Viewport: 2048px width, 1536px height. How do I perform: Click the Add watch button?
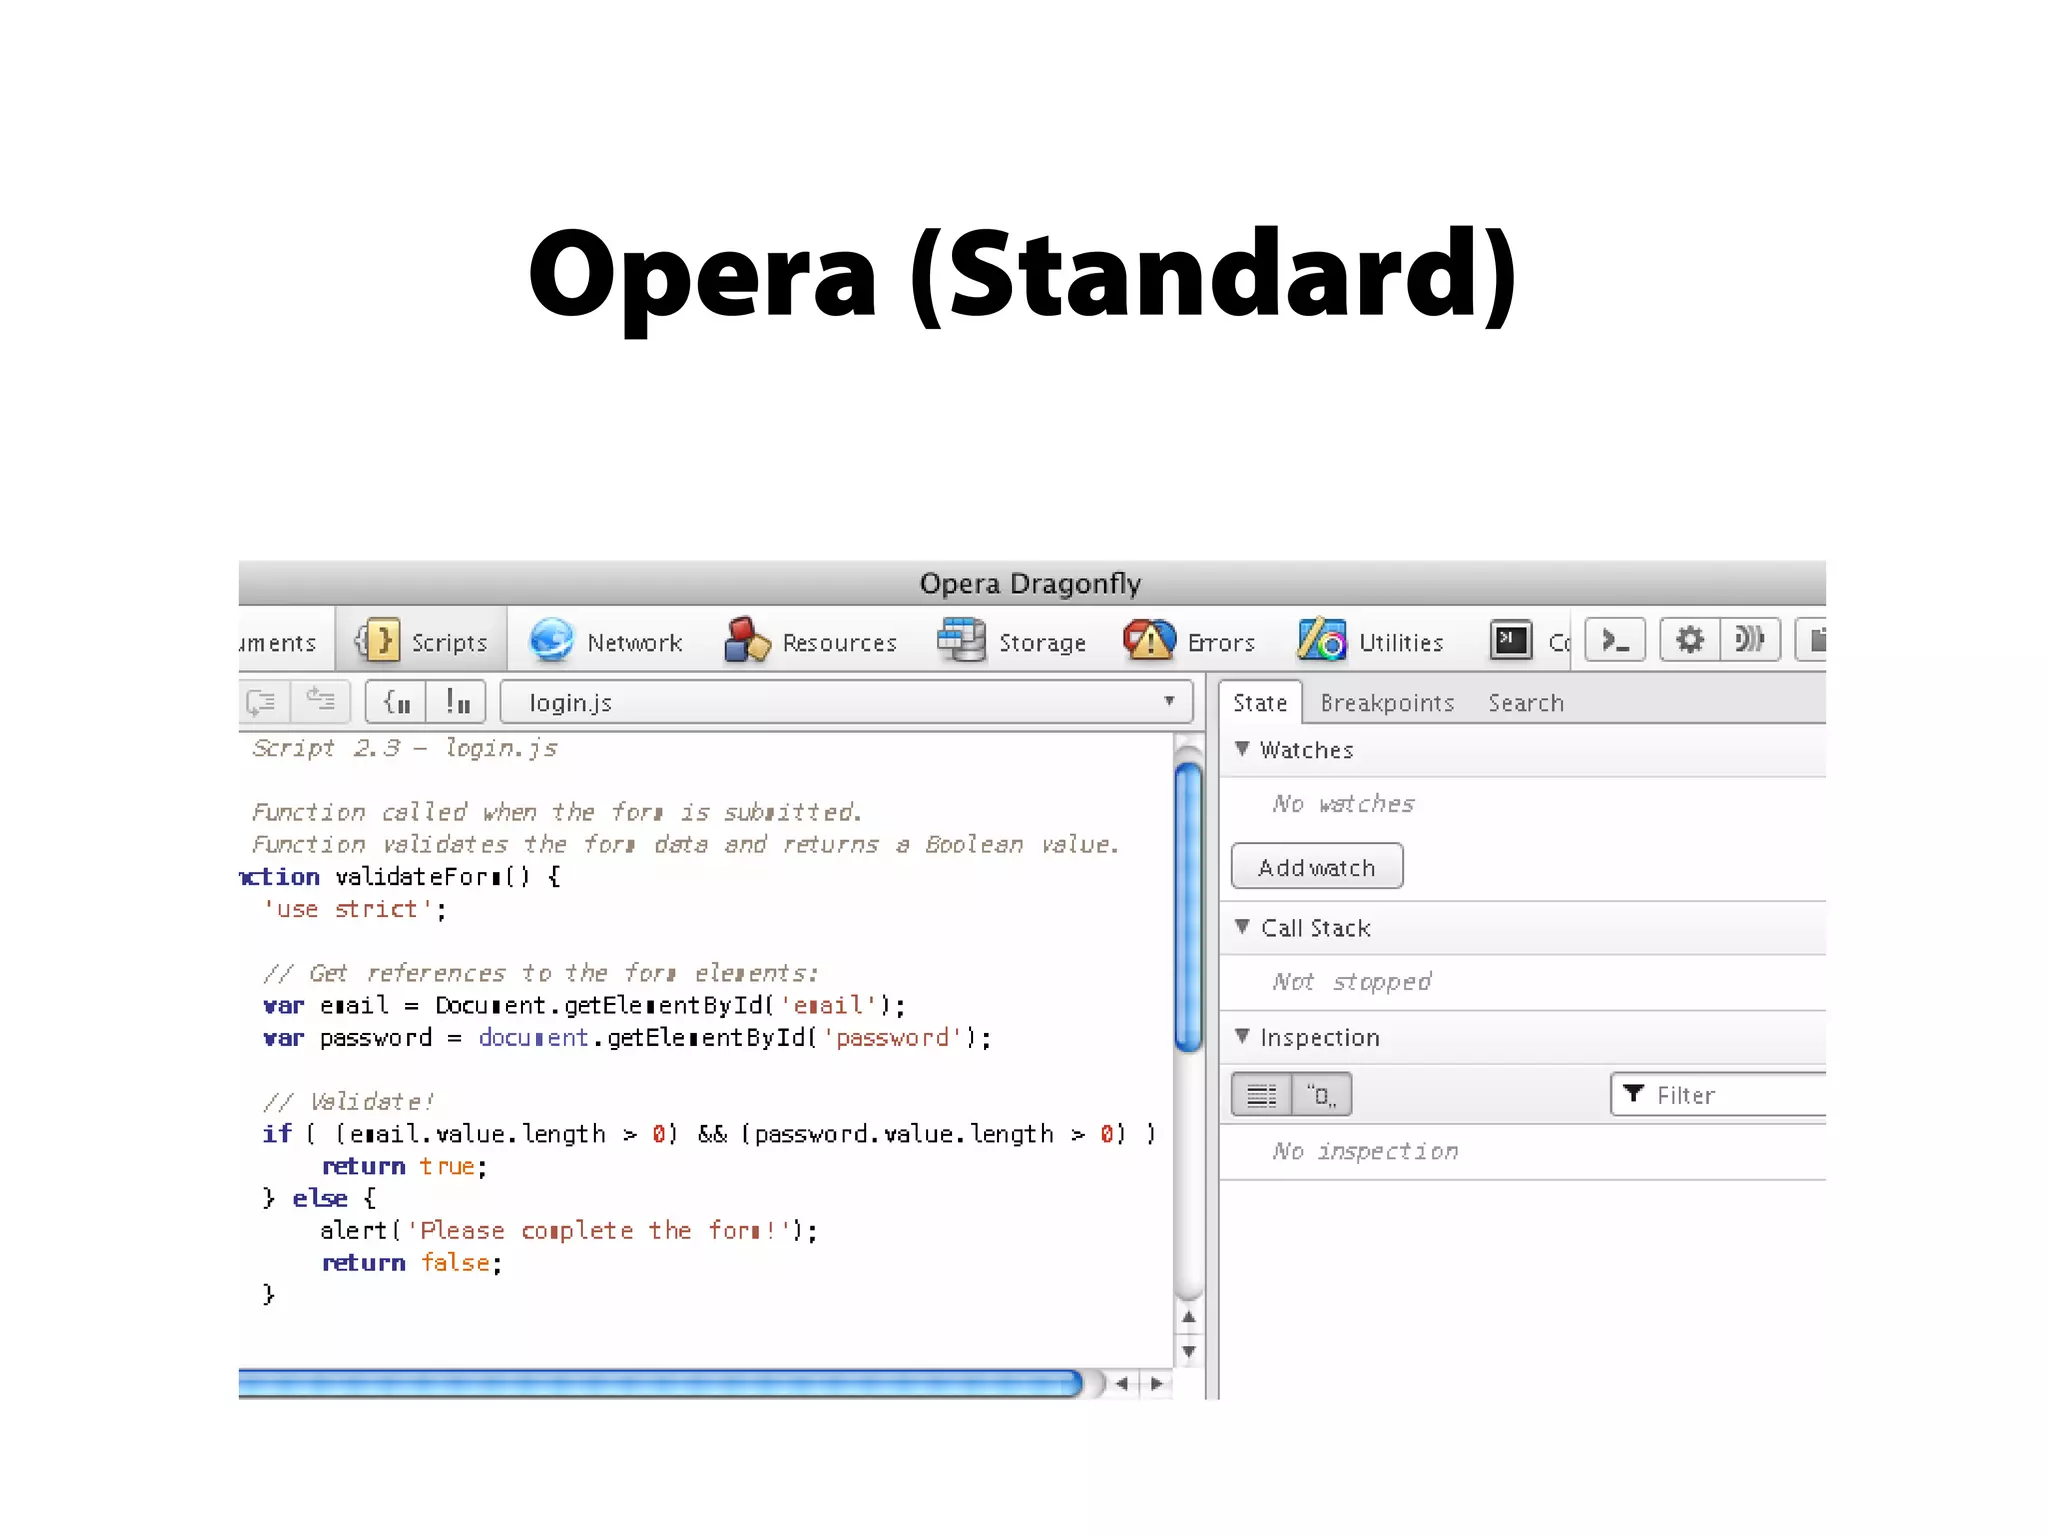[1316, 866]
